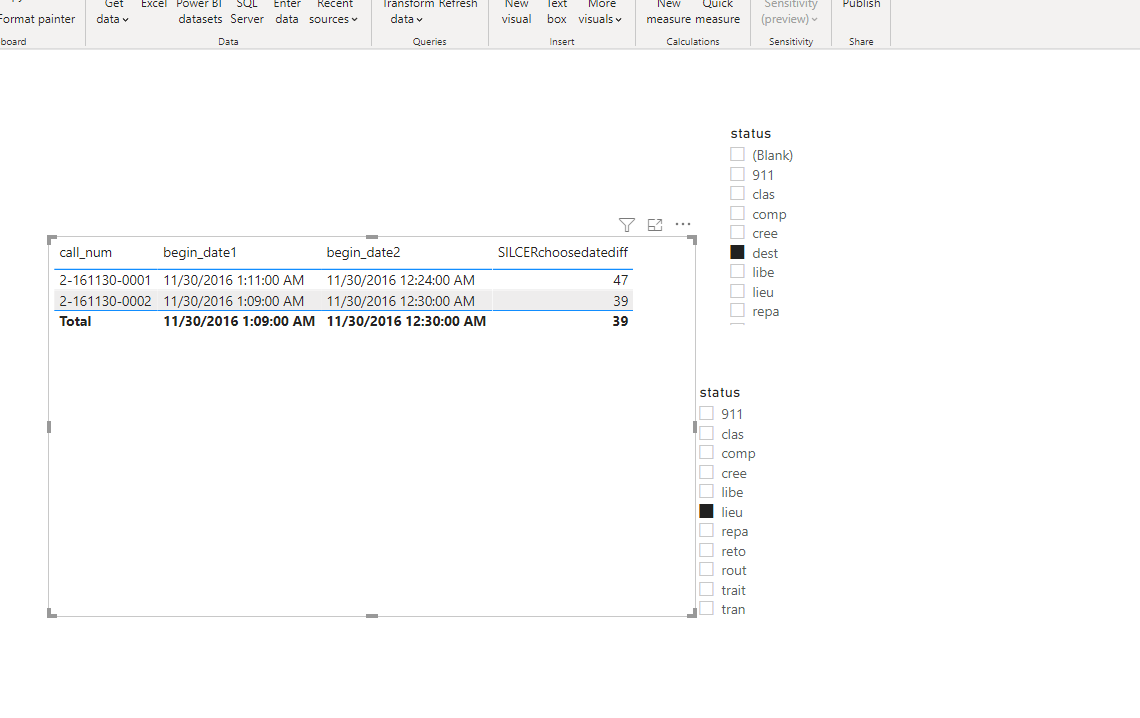Check cree in upper status slicer
Screen dimensions: 1140x718
coord(737,233)
